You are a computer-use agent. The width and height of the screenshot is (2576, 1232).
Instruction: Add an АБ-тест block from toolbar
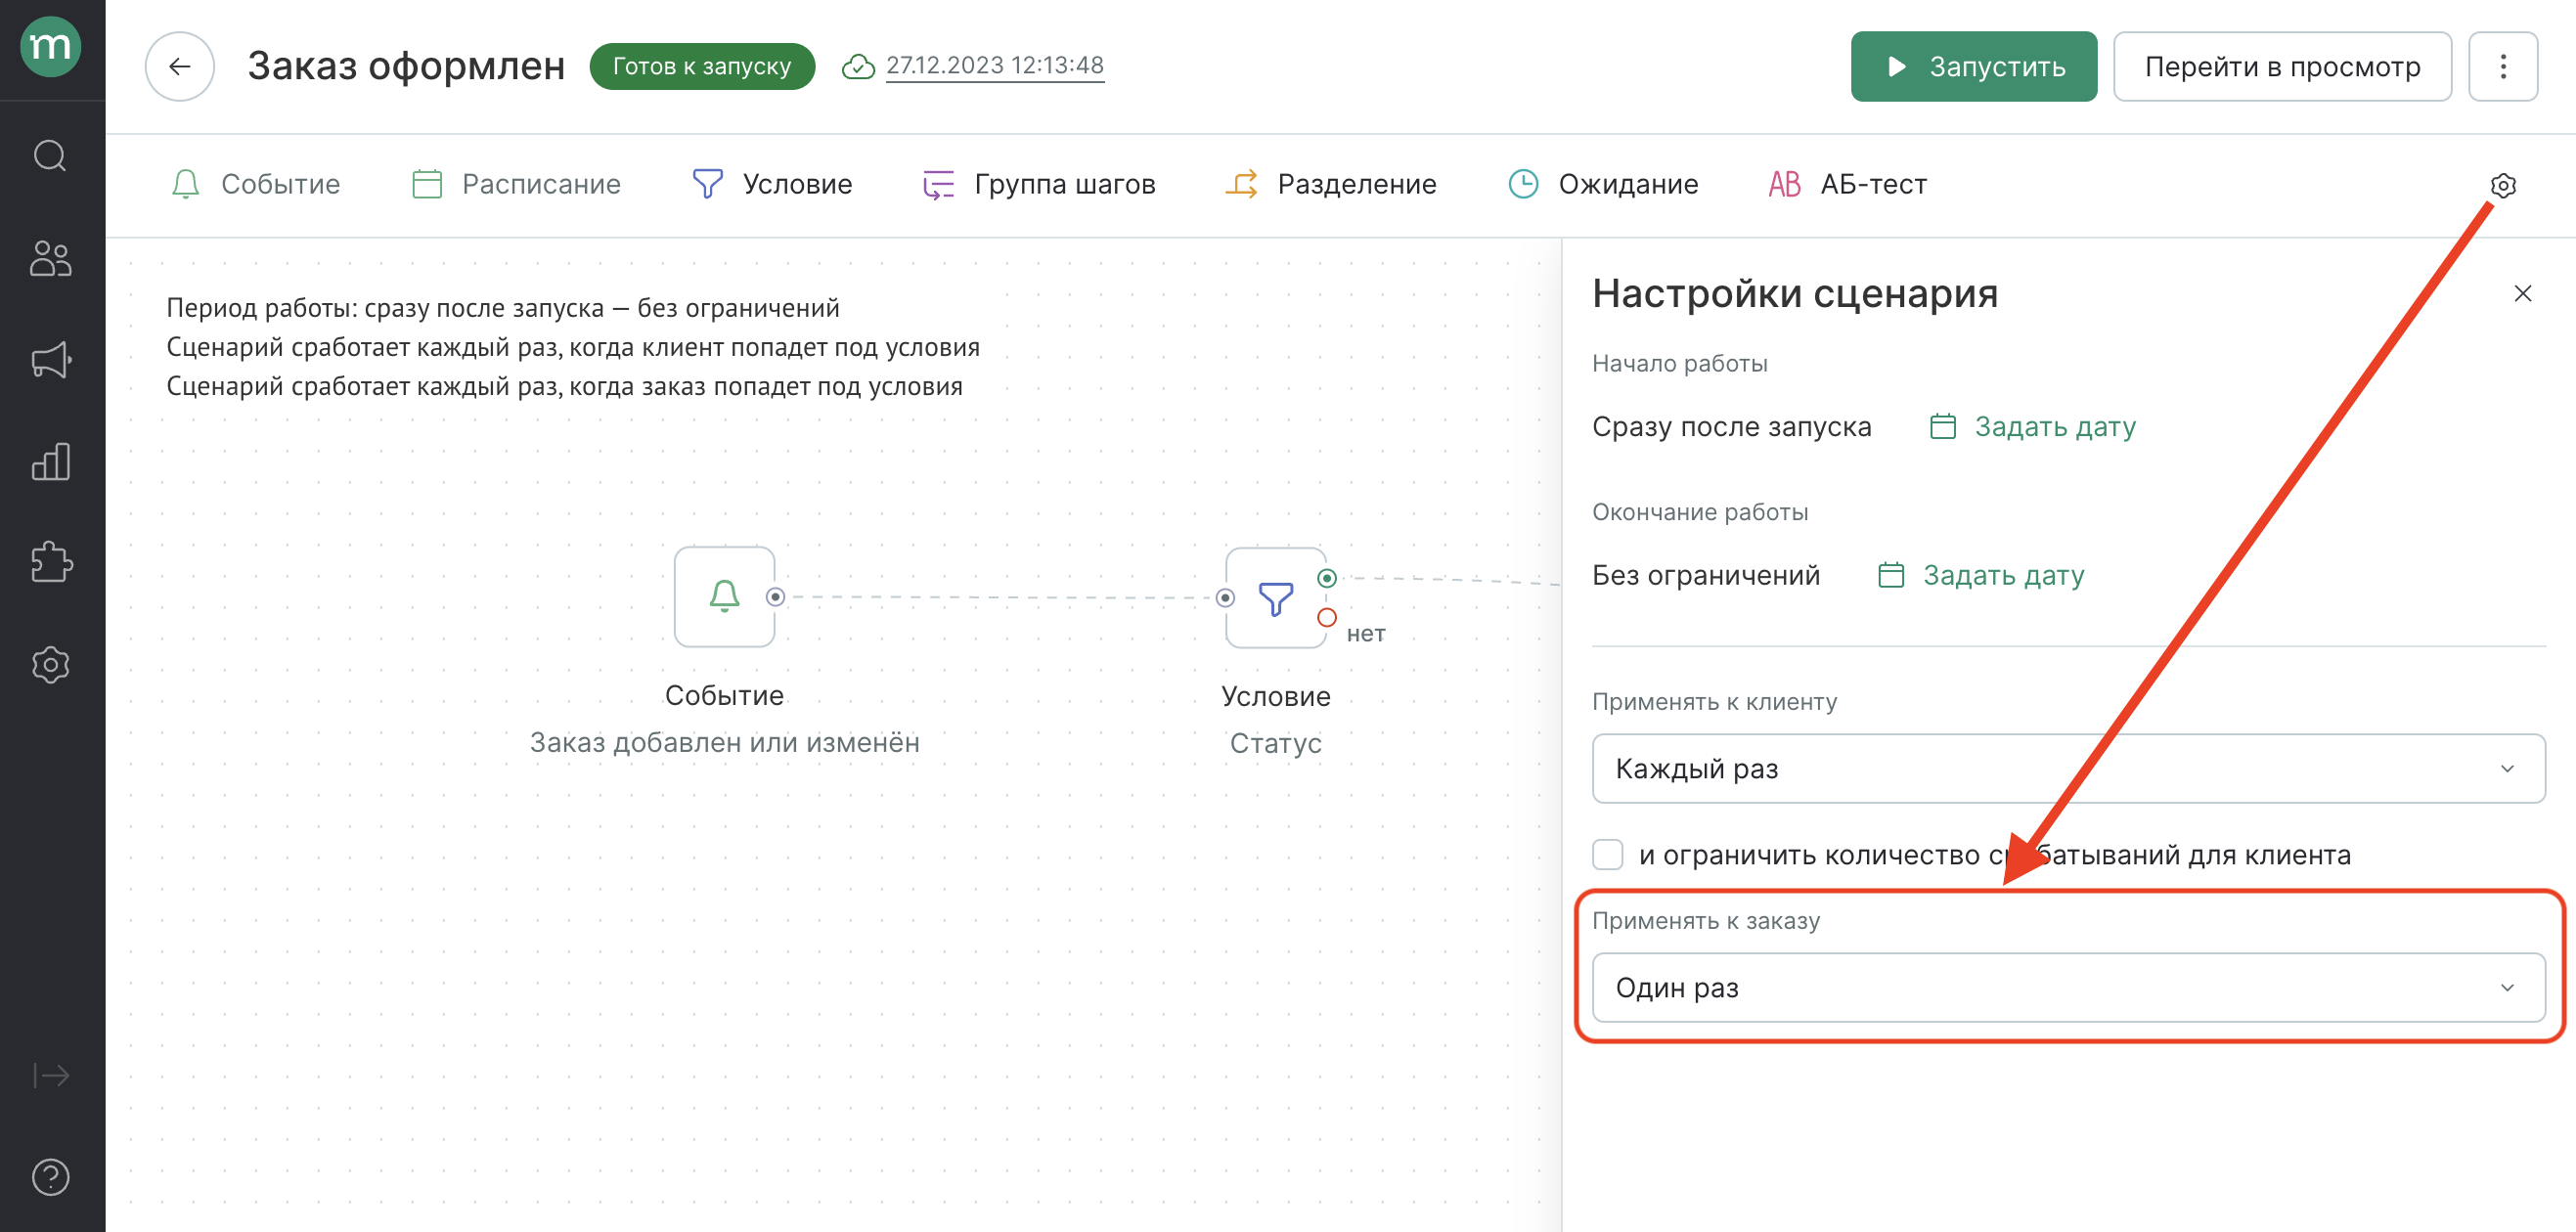pos(1847,184)
